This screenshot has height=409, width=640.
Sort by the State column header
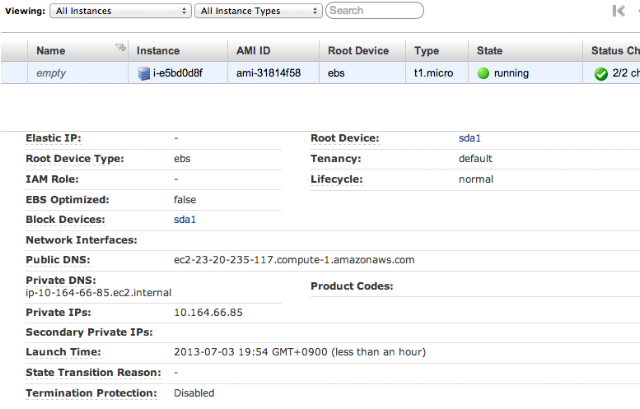pyautogui.click(x=525, y=51)
